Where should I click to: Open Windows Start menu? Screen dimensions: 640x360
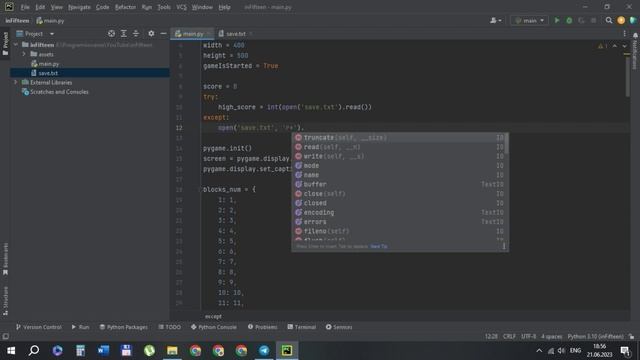click(x=11, y=350)
